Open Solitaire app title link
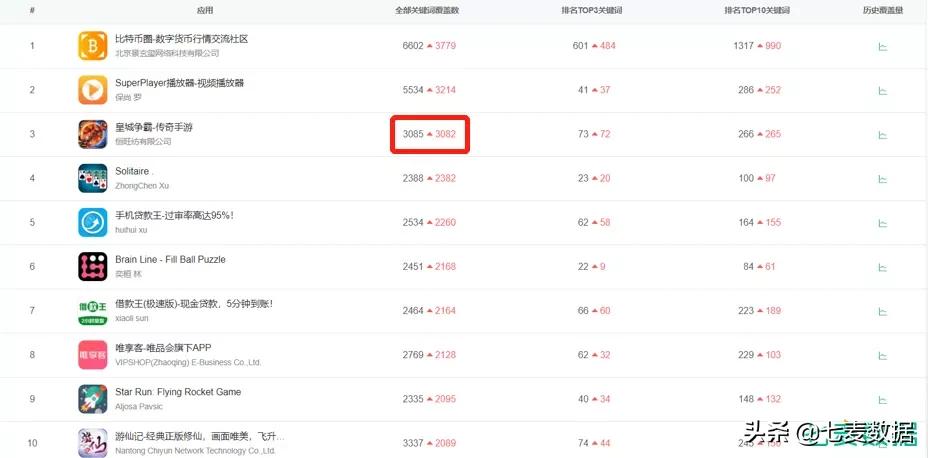Image resolution: width=928 pixels, height=458 pixels. [134, 172]
